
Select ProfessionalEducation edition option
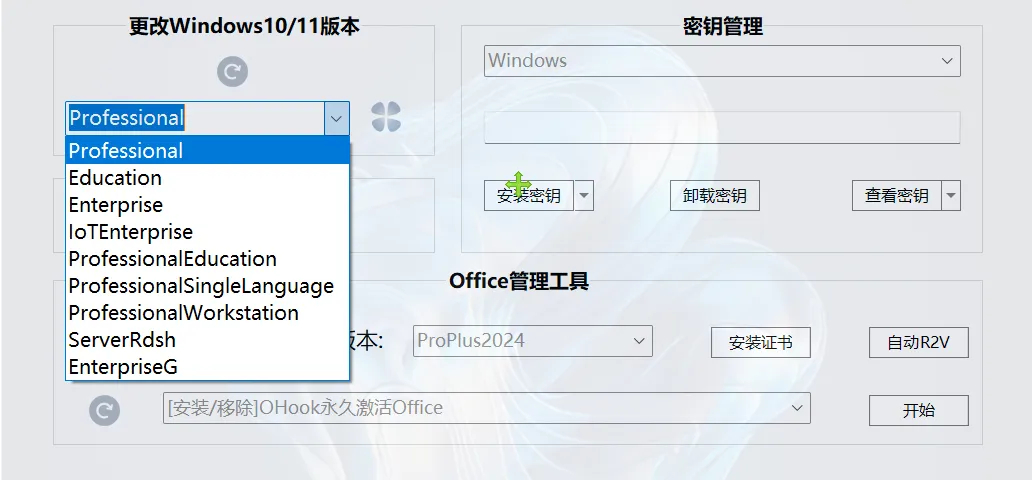[x=207, y=259]
